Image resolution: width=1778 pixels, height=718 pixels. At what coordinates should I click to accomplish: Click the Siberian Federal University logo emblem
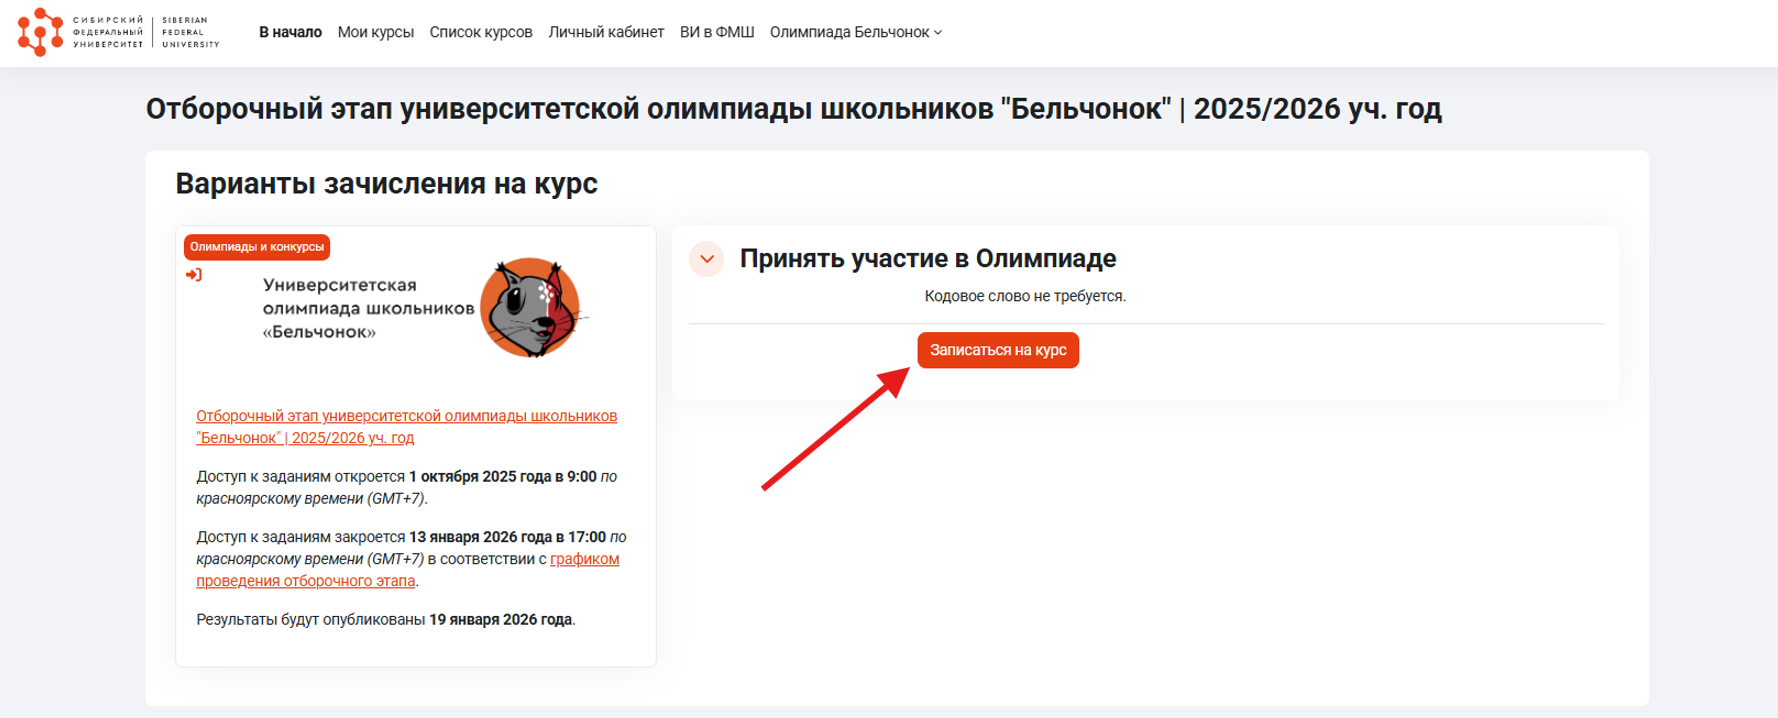[40, 32]
